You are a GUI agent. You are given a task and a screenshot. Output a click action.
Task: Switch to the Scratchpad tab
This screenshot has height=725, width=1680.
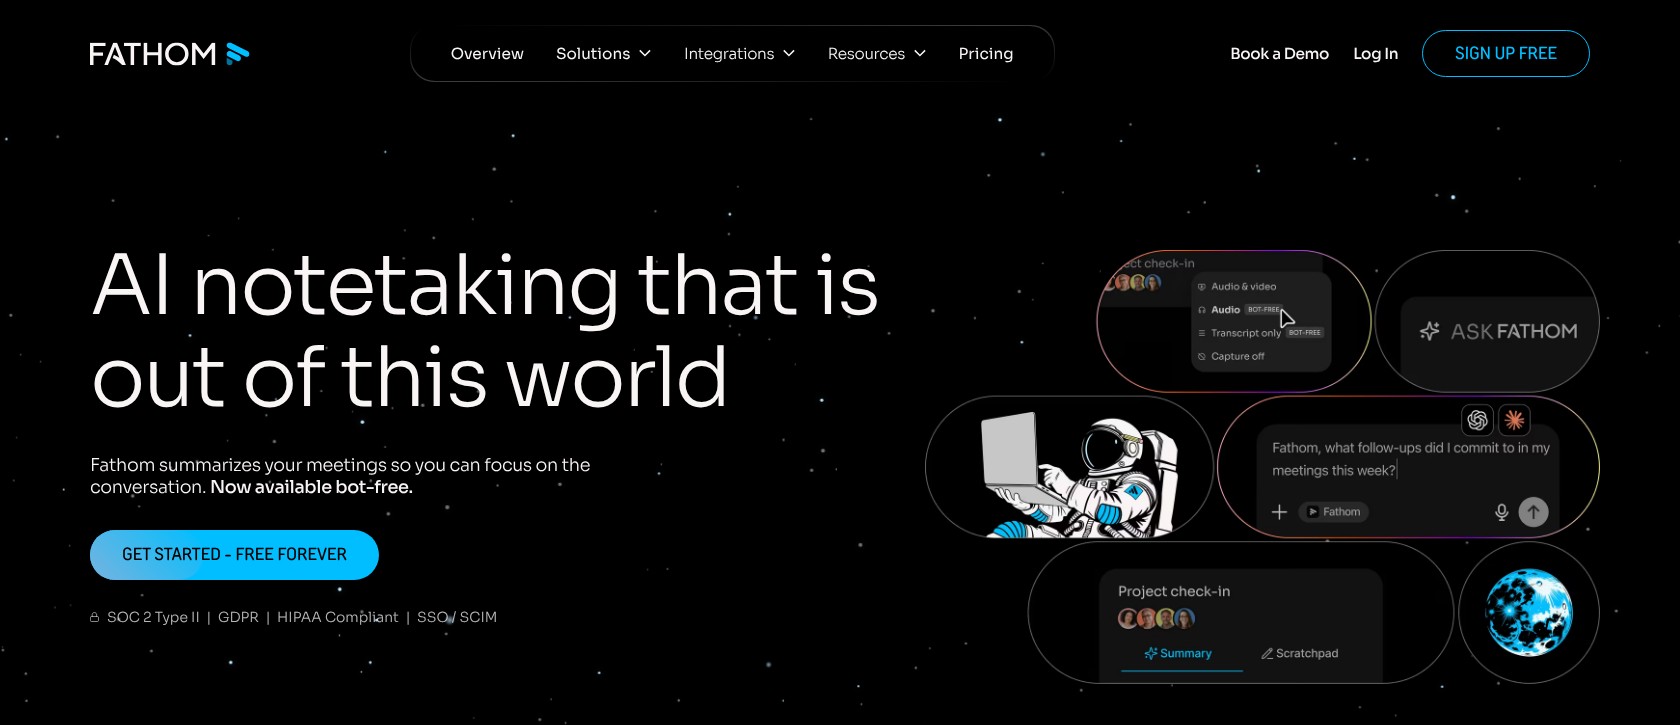click(1299, 654)
